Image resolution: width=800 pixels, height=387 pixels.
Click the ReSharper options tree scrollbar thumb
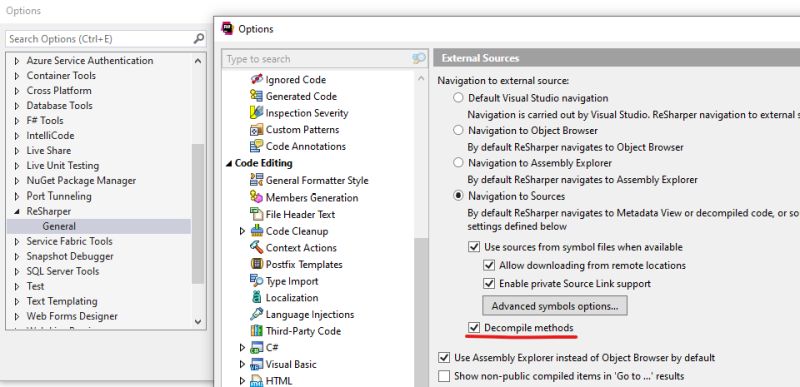[x=421, y=312]
